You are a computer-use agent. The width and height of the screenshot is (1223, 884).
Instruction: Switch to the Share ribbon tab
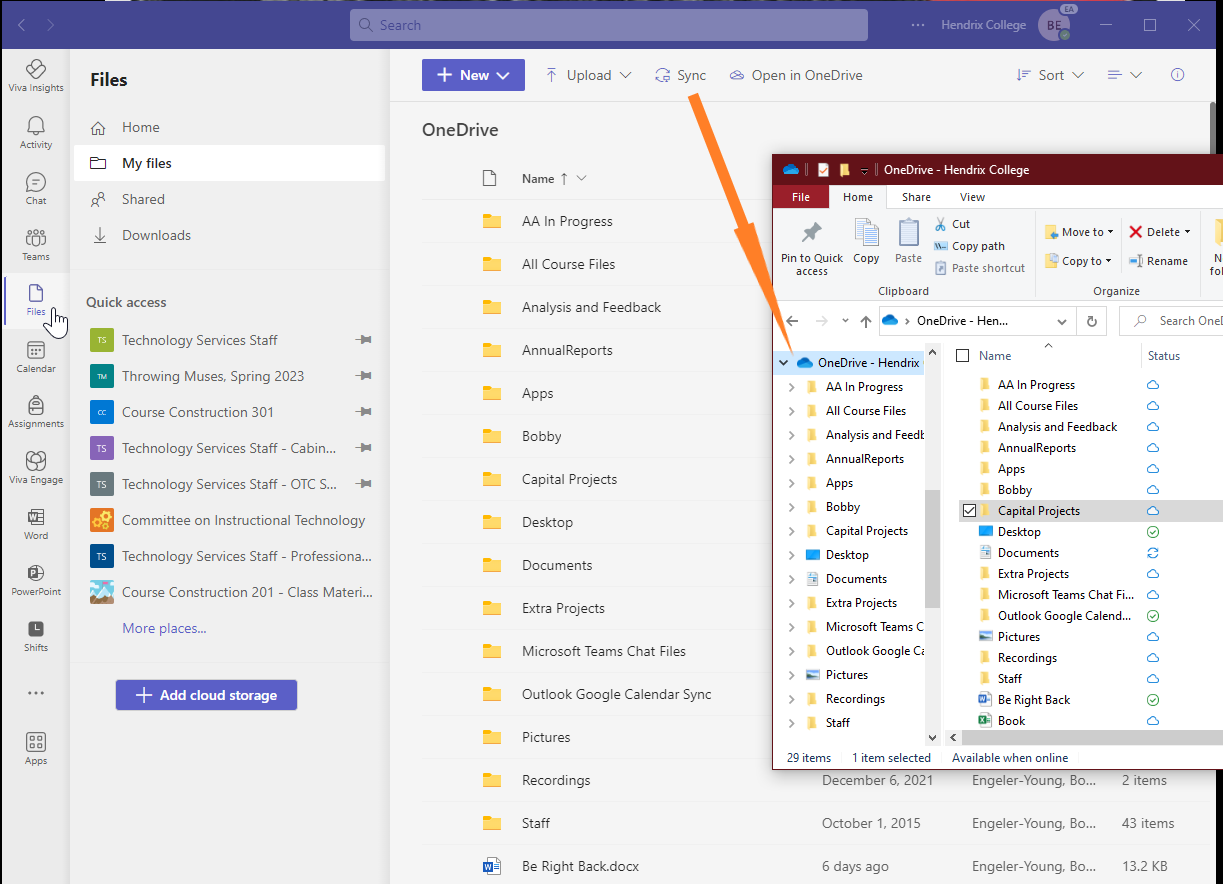point(915,197)
